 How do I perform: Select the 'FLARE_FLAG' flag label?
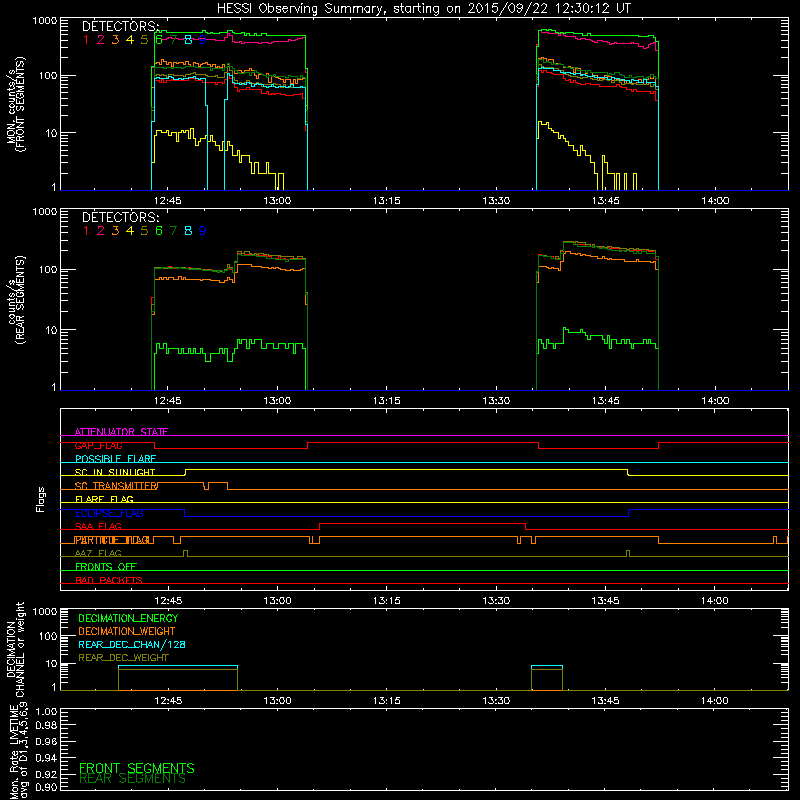click(x=104, y=499)
